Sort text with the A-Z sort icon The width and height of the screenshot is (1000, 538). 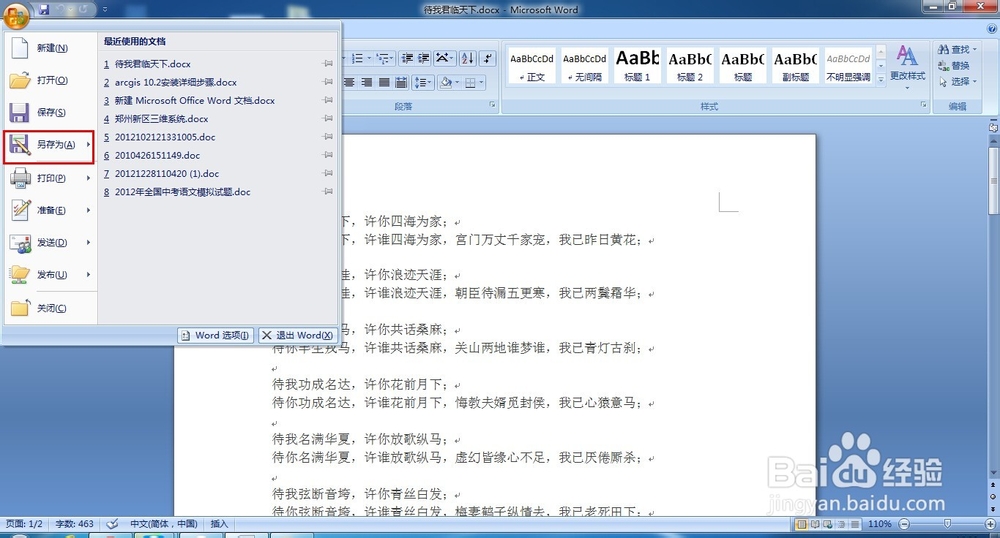point(467,59)
